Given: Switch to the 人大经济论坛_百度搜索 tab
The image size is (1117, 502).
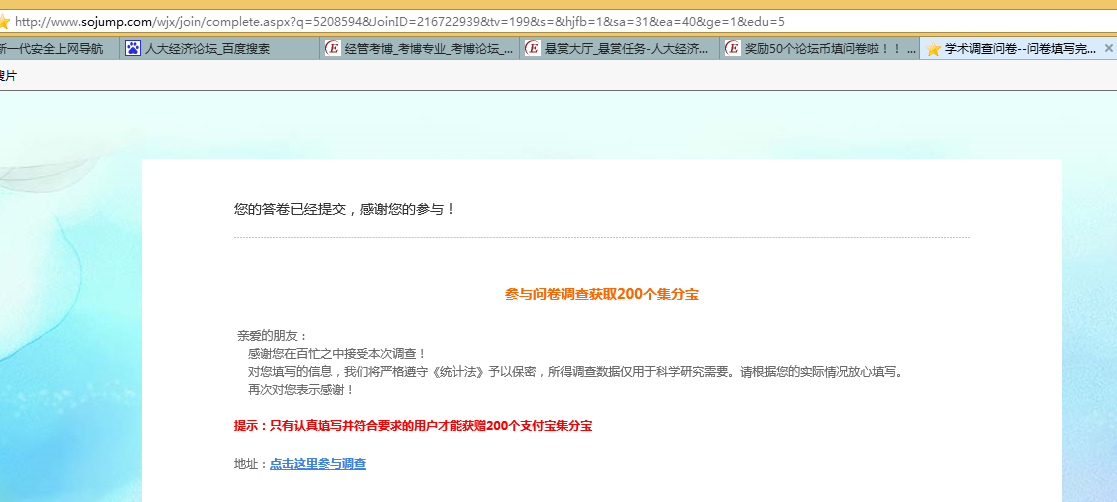Looking at the screenshot, I should tap(219, 48).
